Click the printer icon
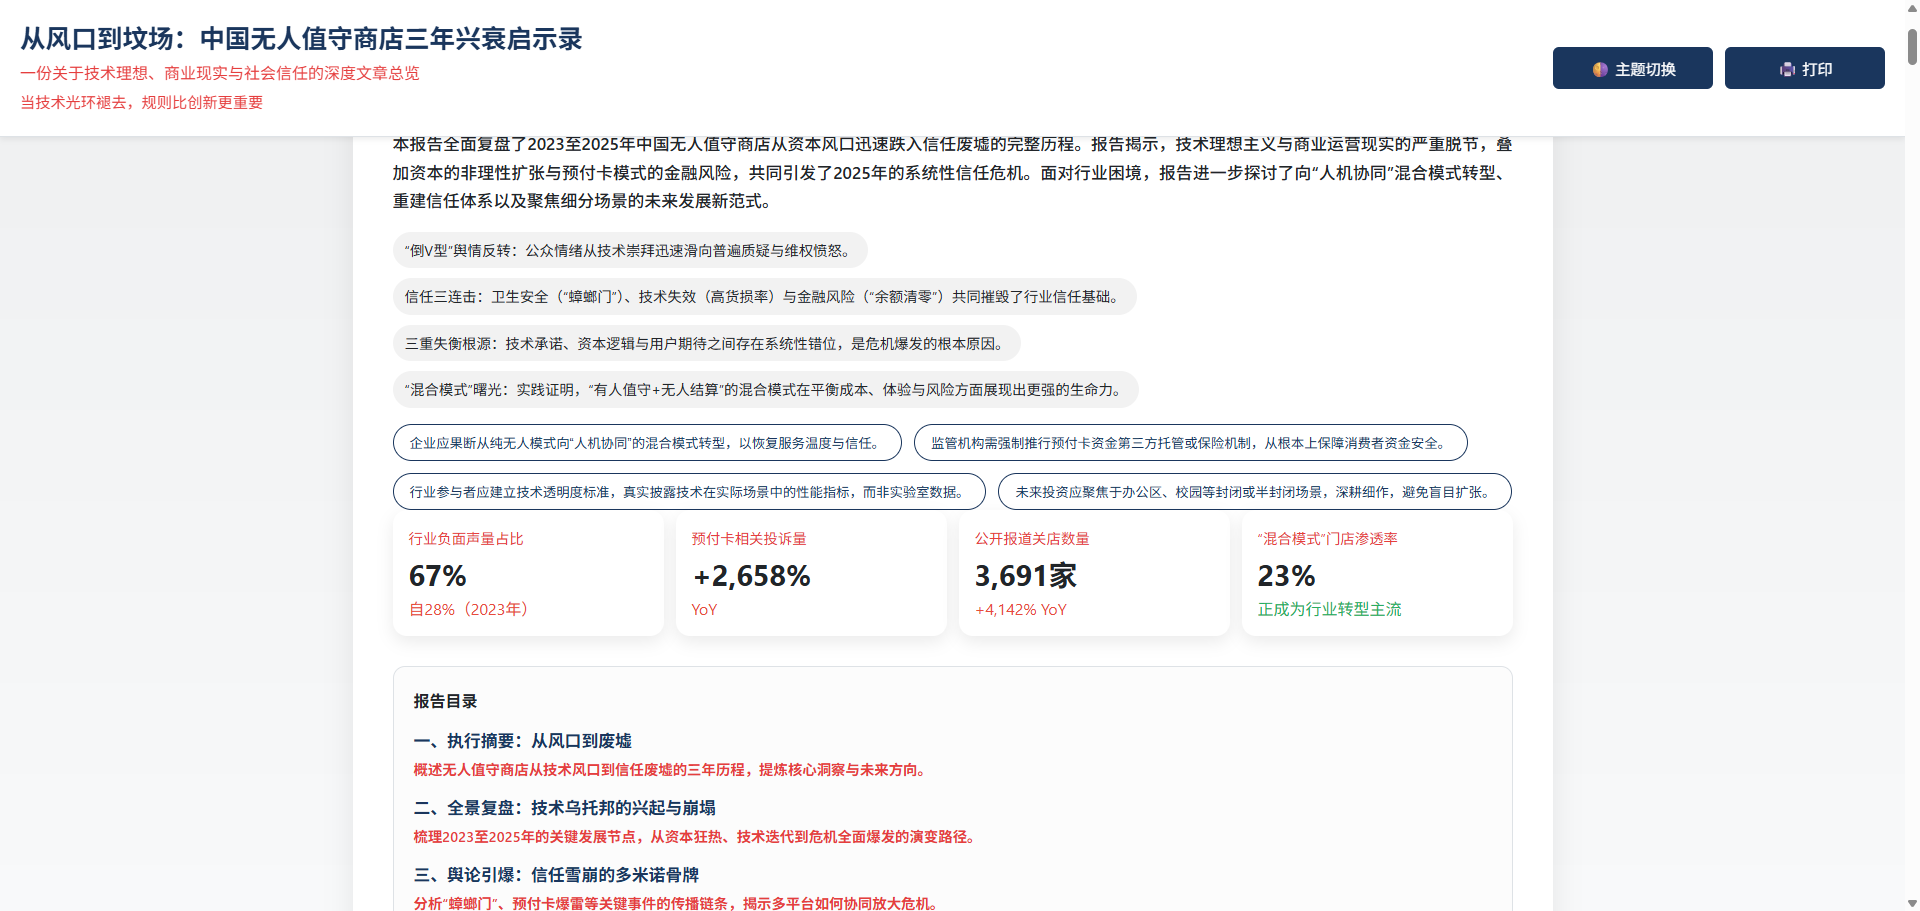Screen dimensions: 1920x911 pos(1787,69)
